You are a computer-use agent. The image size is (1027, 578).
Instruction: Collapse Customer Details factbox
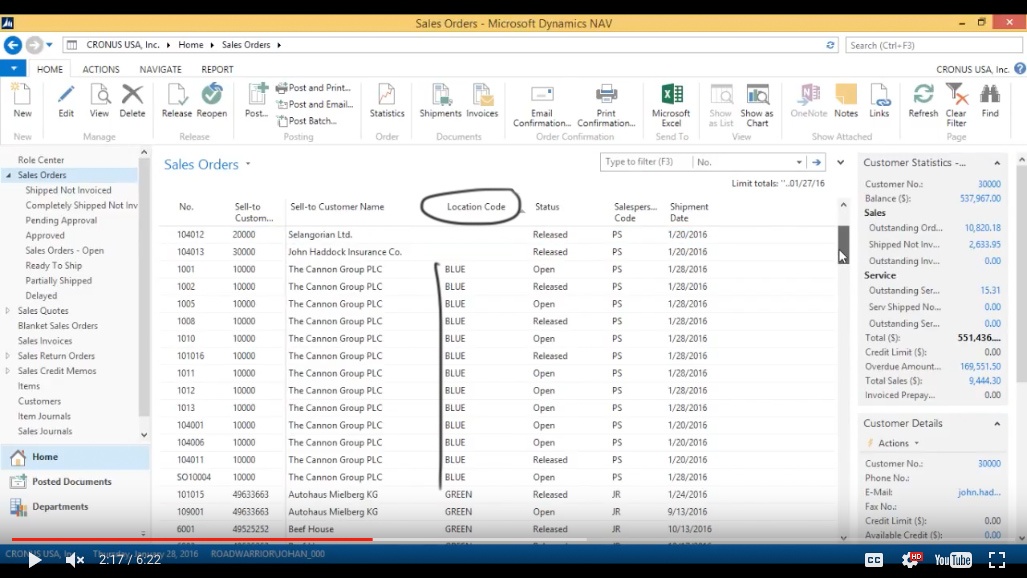click(997, 424)
